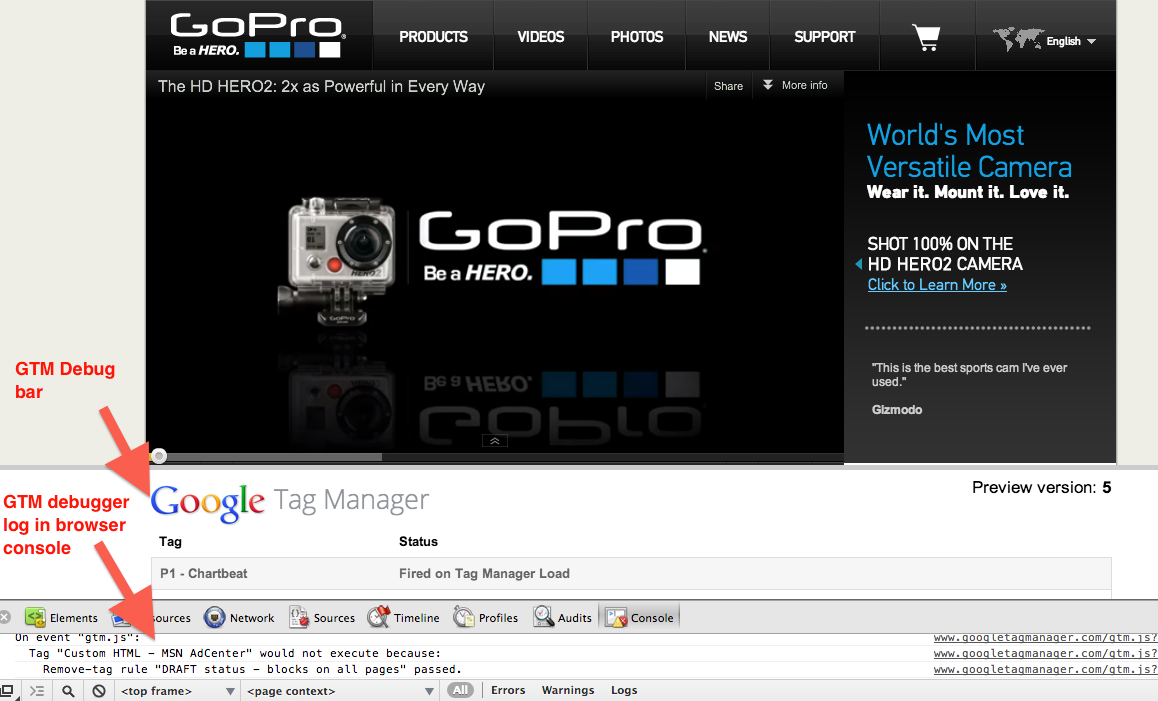Switch to the Elements tab
The image size is (1158, 701).
click(61, 618)
